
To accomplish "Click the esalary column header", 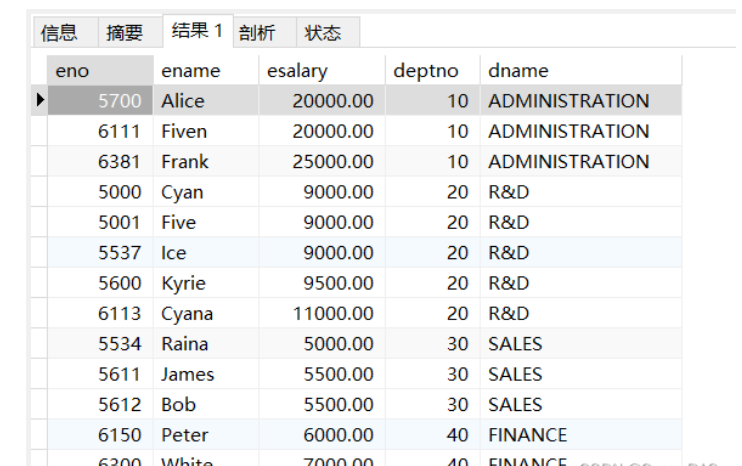I will click(x=321, y=70).
